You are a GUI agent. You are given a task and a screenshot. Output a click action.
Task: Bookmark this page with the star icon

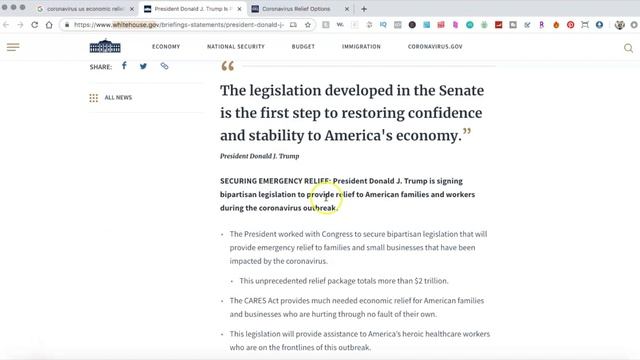tap(308, 25)
